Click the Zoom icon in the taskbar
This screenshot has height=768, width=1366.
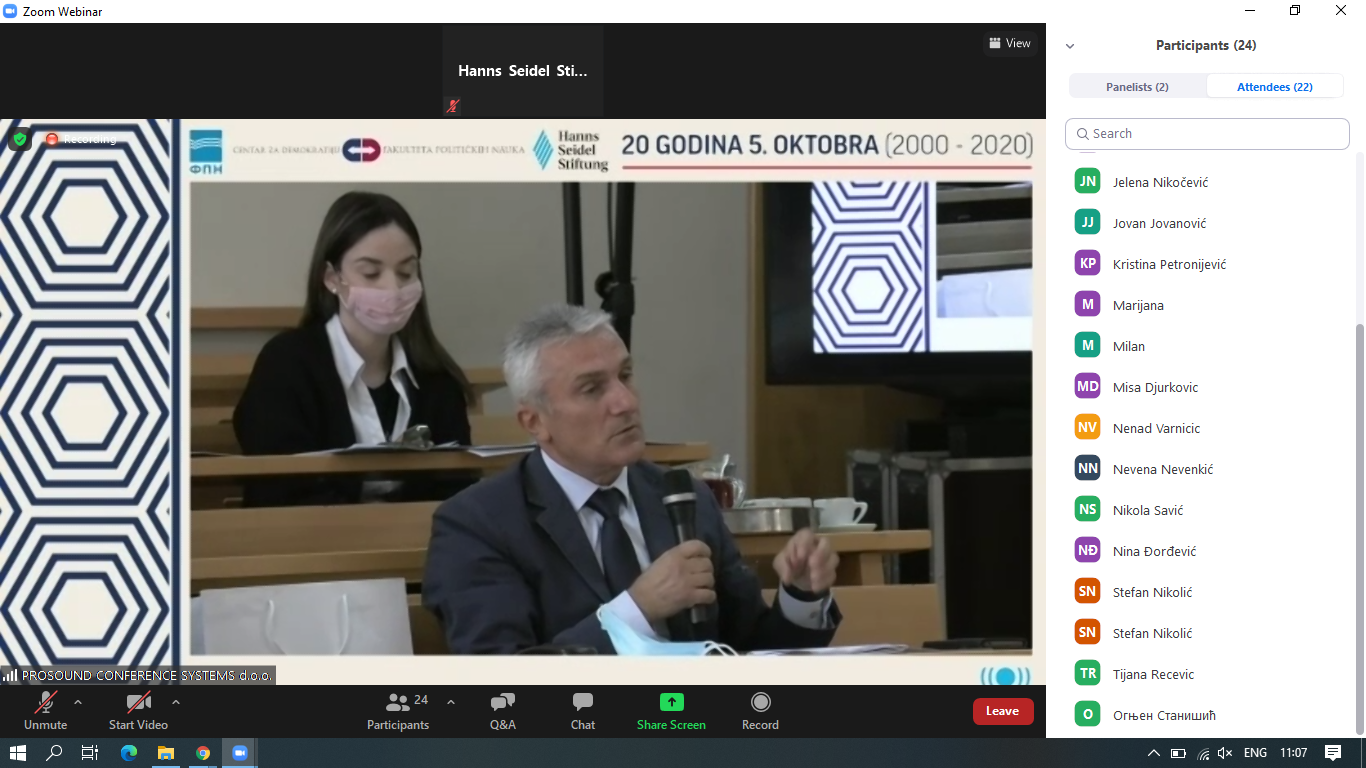(240, 752)
